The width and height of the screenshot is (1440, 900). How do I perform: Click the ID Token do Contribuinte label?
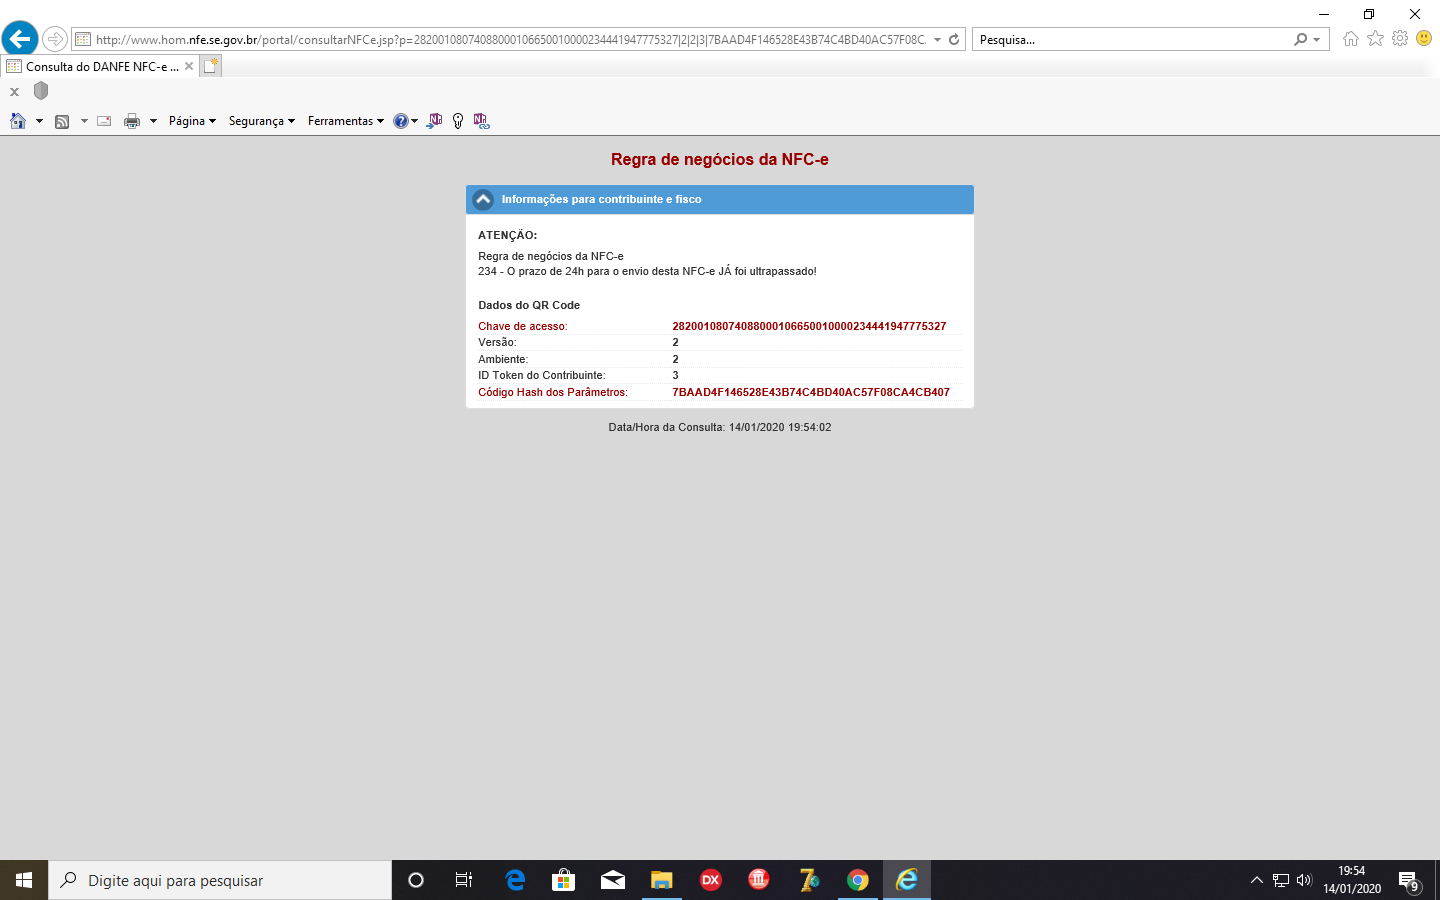(541, 375)
